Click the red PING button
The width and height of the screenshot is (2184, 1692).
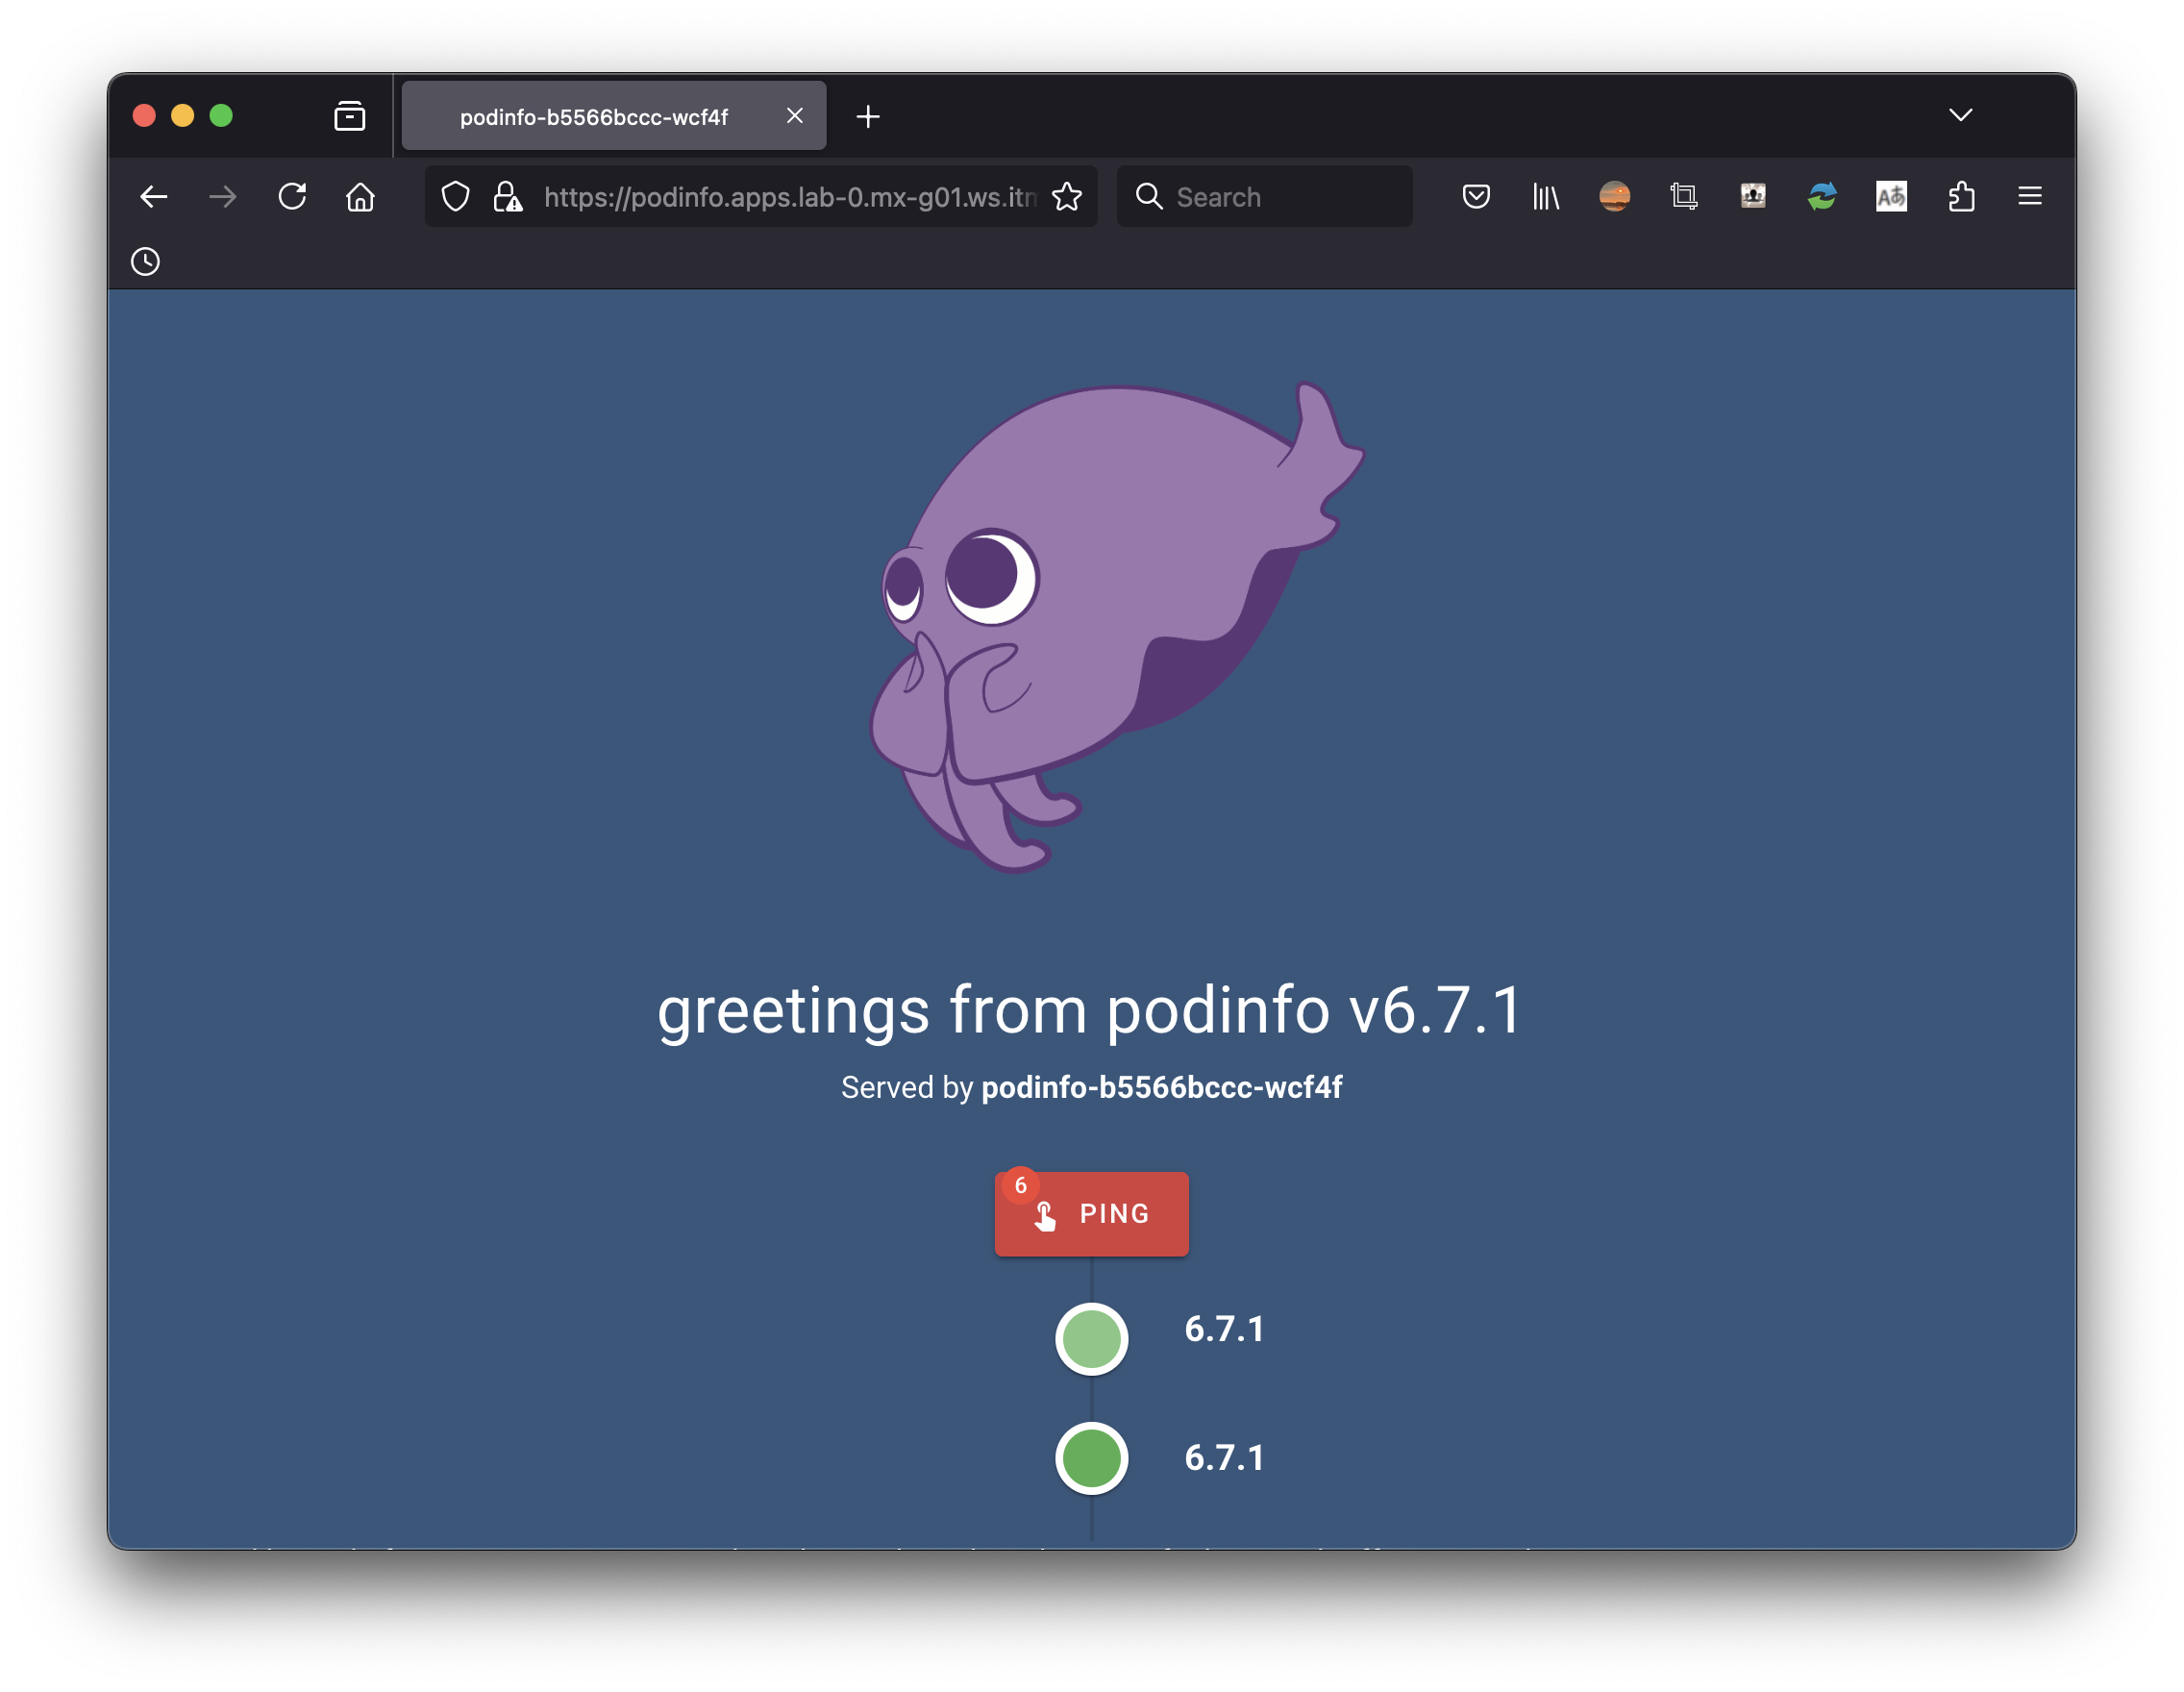[1092, 1214]
